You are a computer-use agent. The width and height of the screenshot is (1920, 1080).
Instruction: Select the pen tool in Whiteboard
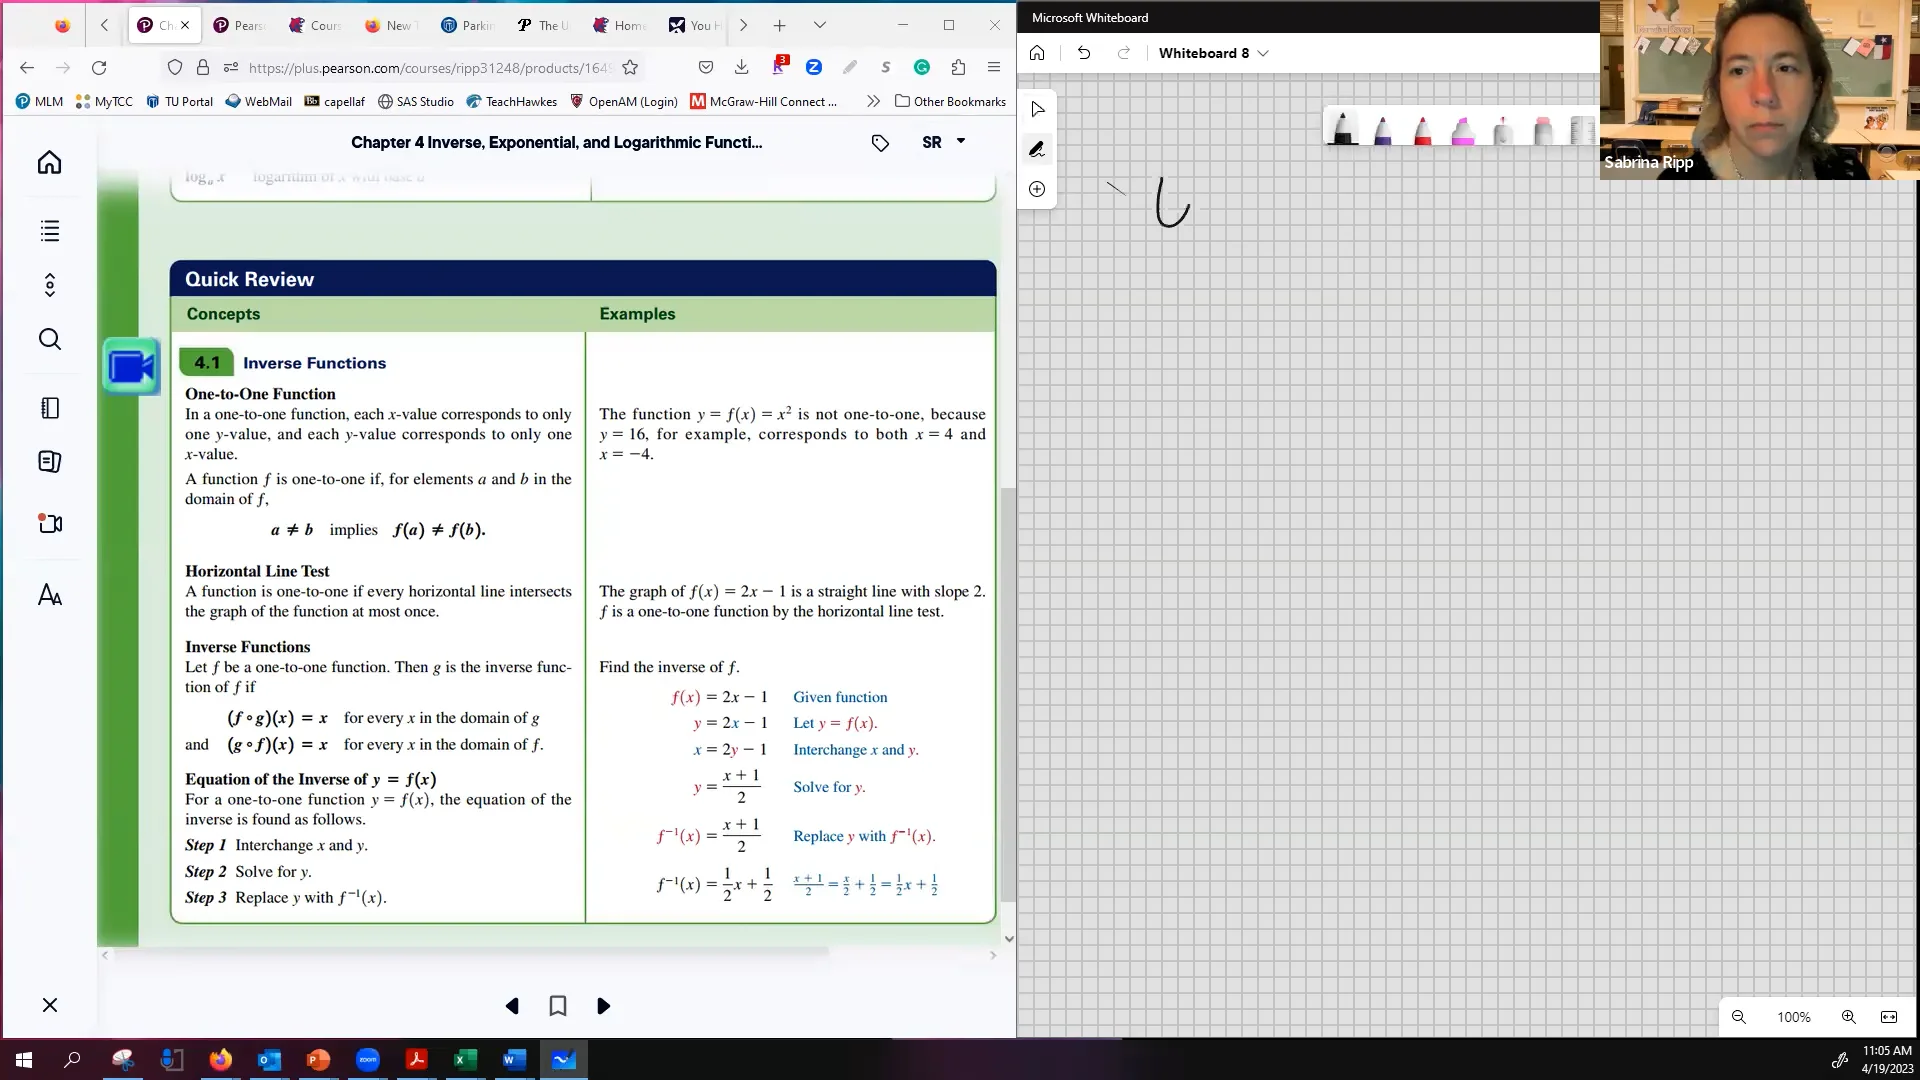click(x=1037, y=149)
